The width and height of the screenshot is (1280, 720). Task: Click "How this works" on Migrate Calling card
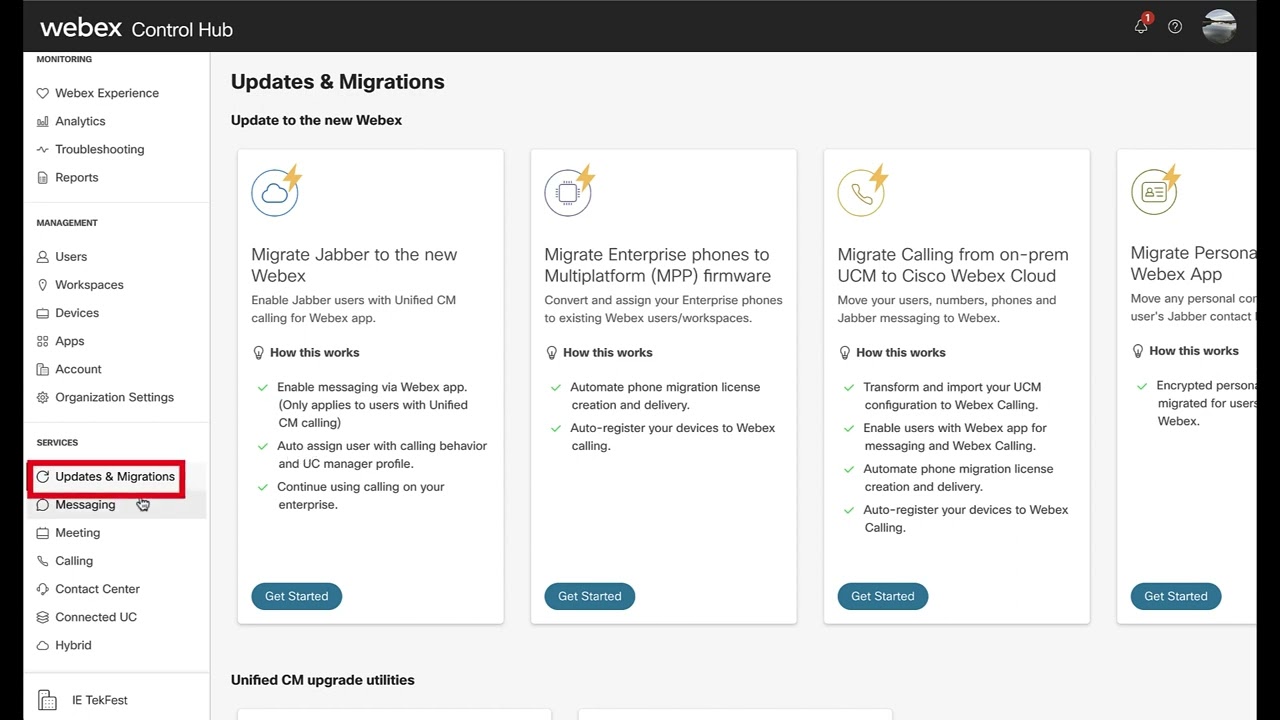900,353
